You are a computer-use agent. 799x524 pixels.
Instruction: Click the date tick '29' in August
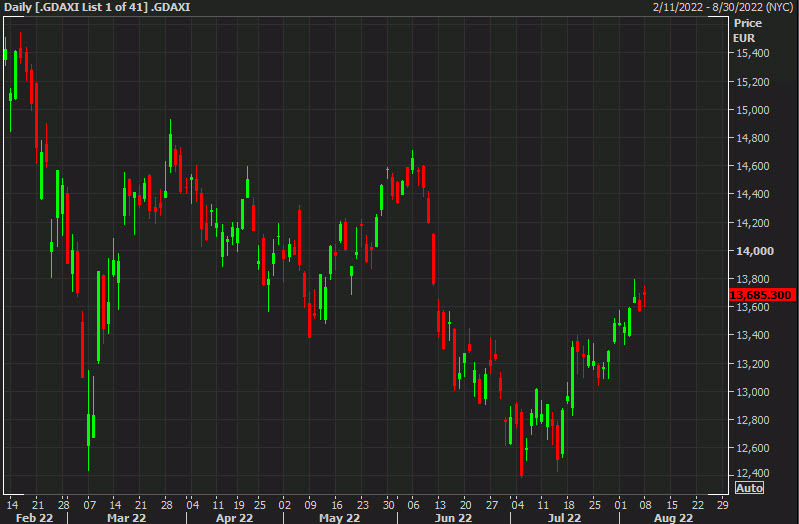(722, 505)
